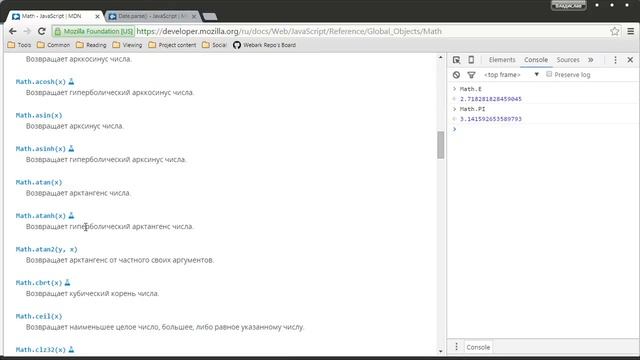
Task: Click experimental flask icon next to Math.asinh
Action: click(x=71, y=149)
